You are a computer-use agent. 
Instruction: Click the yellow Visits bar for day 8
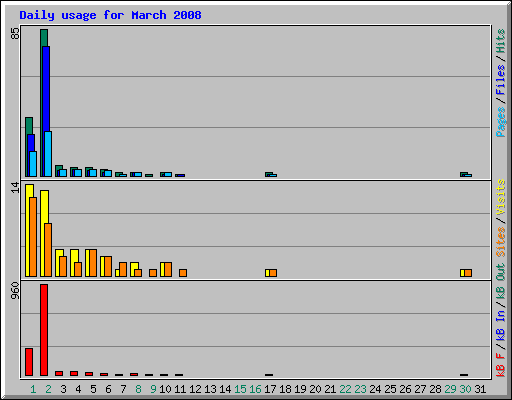tap(133, 266)
